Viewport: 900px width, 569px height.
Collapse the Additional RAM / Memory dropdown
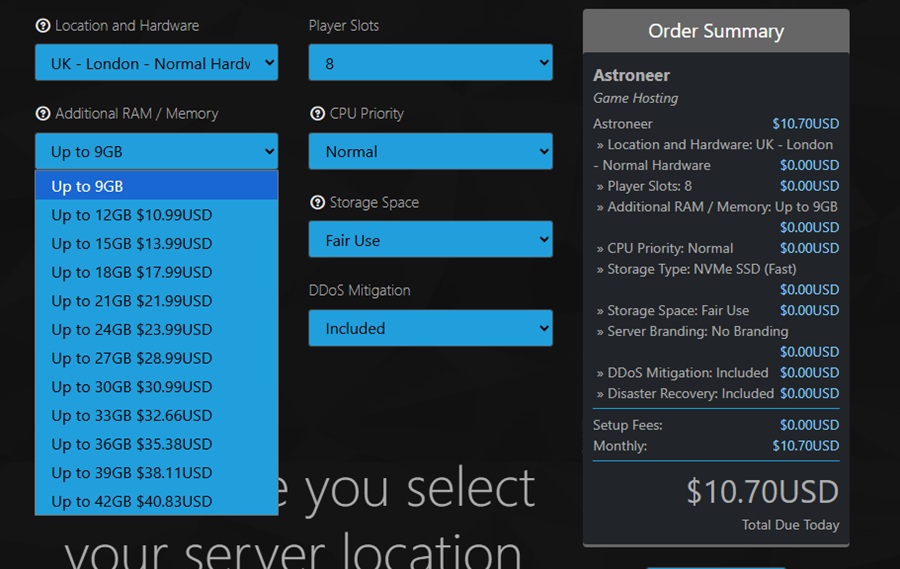pyautogui.click(x=156, y=151)
